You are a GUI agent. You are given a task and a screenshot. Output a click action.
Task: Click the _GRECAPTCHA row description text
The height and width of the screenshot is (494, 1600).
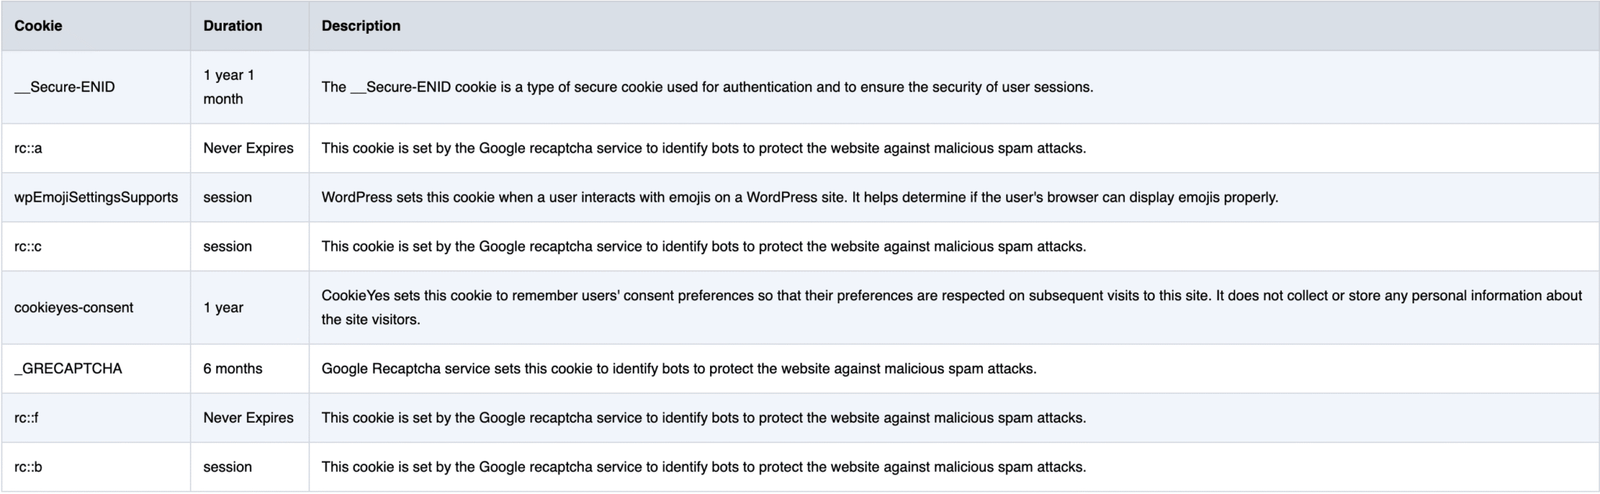(x=679, y=369)
